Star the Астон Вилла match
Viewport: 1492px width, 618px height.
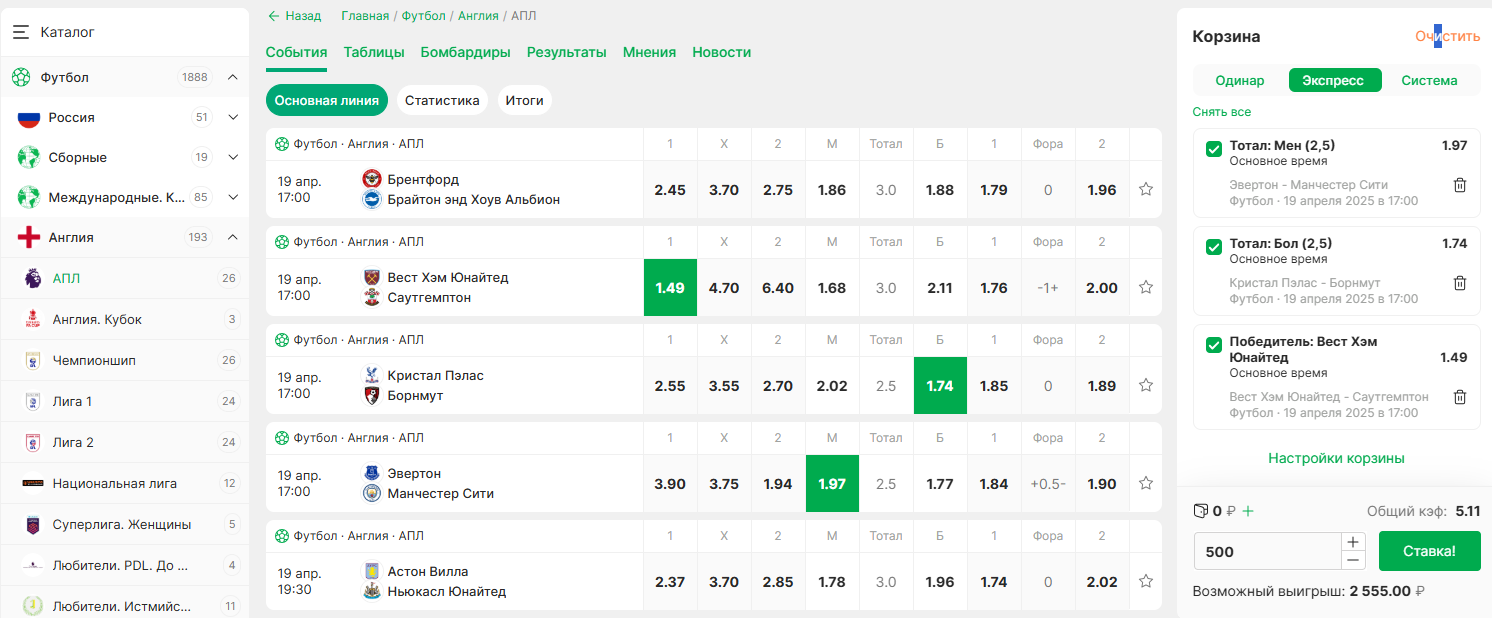(1146, 581)
